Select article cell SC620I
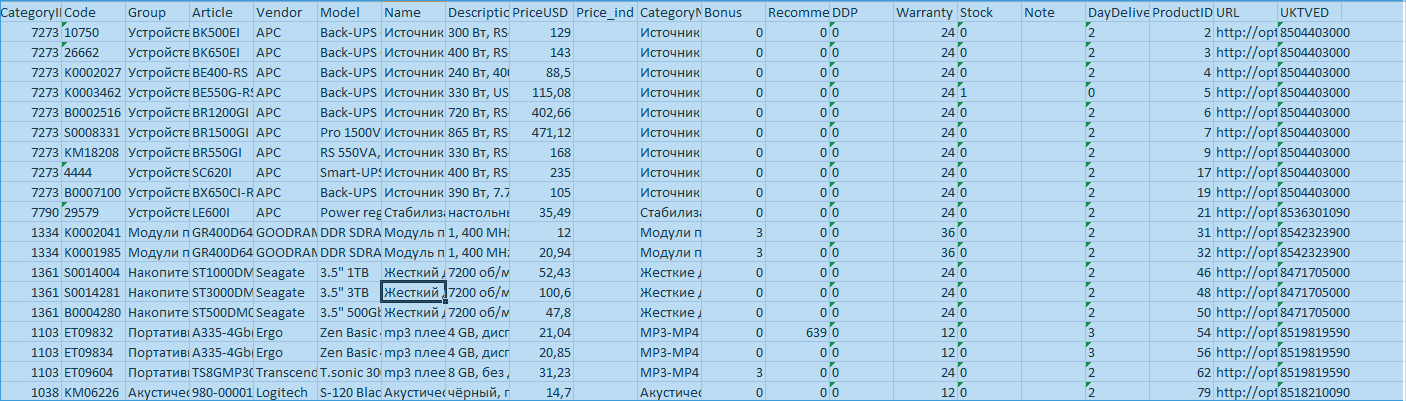The image size is (1406, 401). coord(222,173)
